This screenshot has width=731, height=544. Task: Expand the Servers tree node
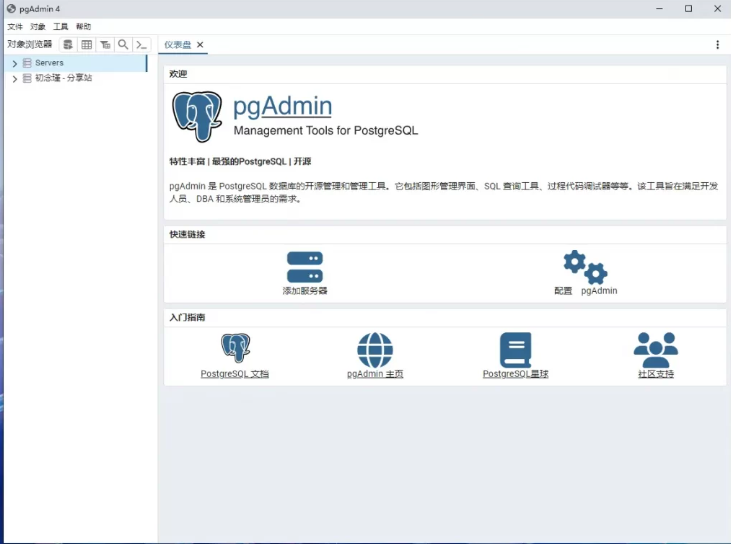click(x=14, y=63)
